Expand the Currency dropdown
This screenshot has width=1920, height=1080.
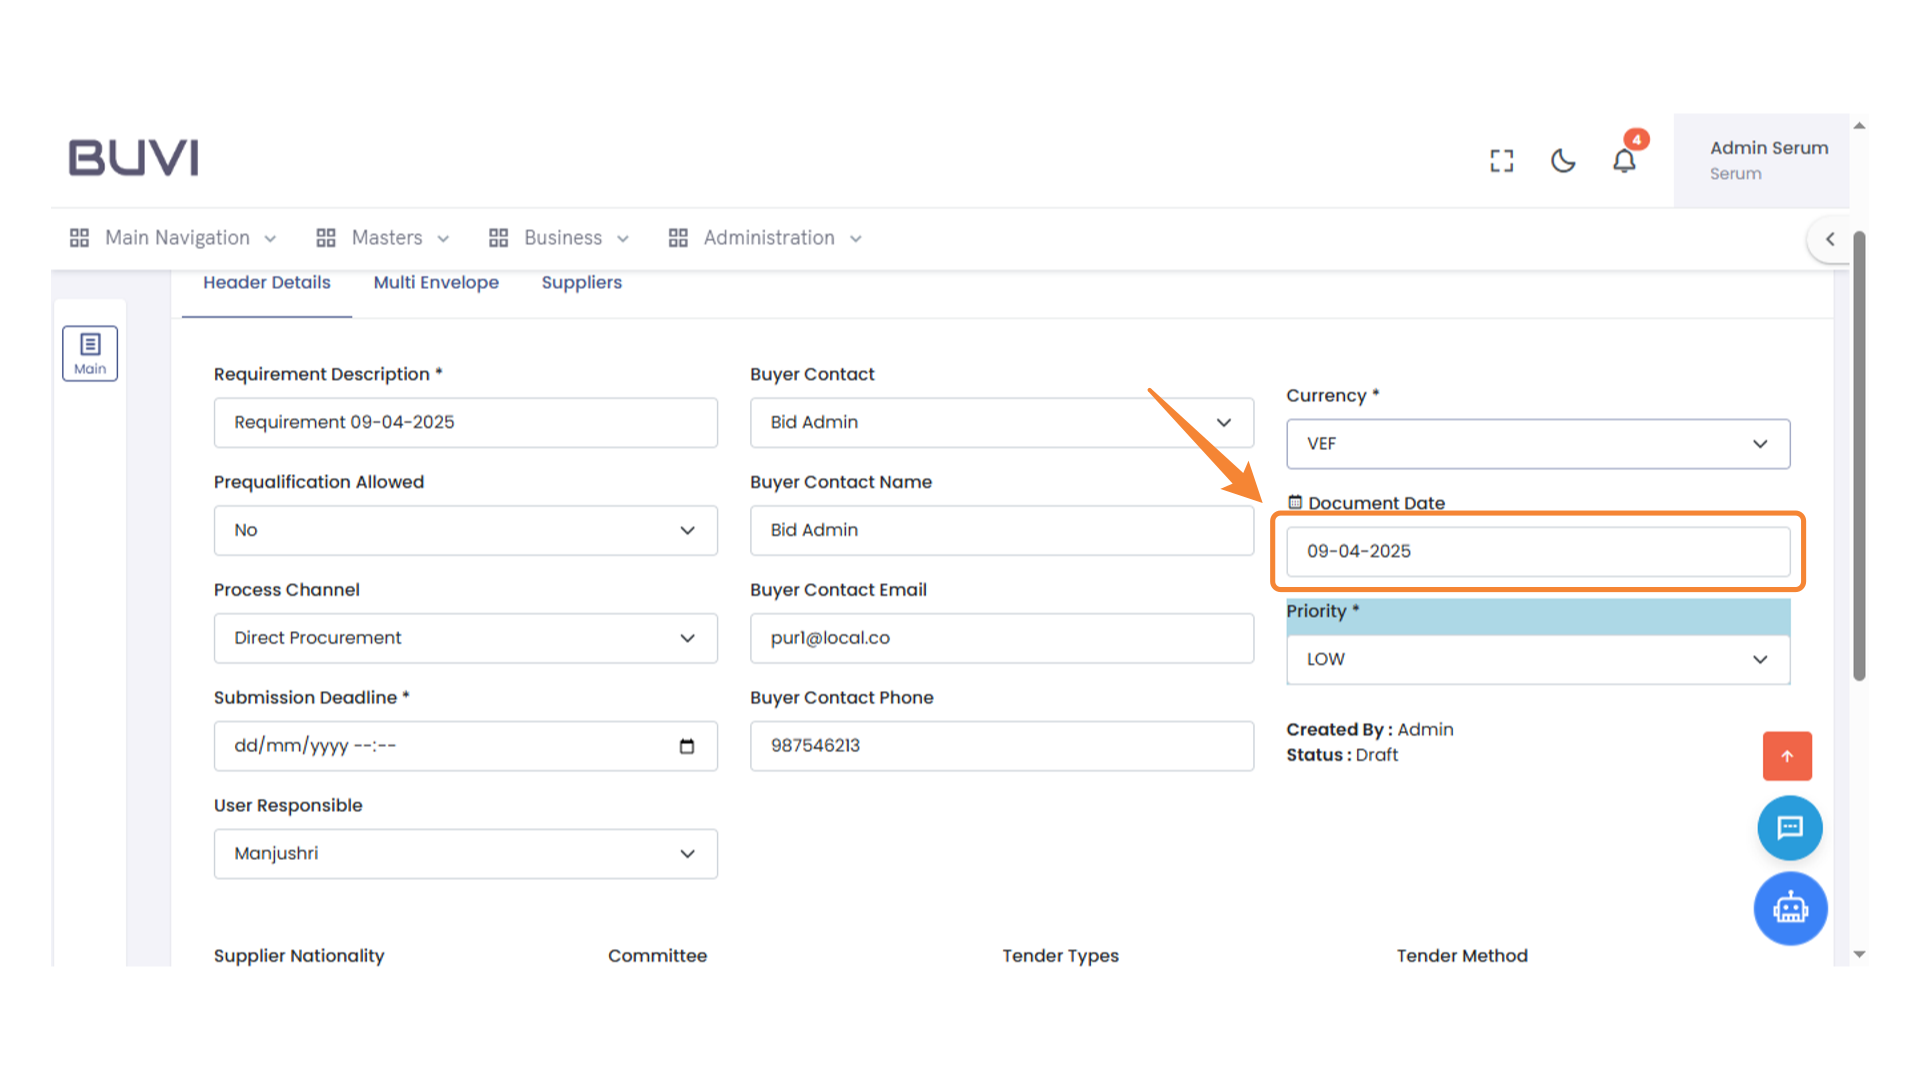click(1537, 444)
